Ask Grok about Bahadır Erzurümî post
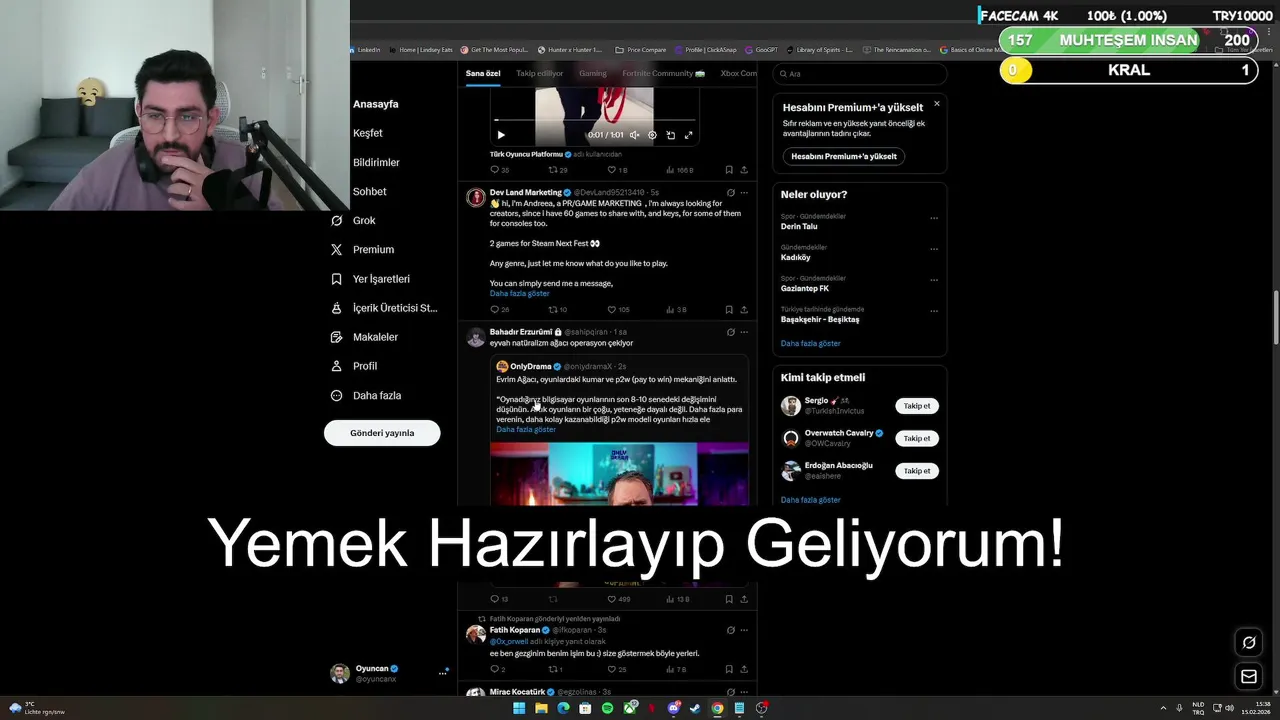The image size is (1280, 720). pyautogui.click(x=730, y=332)
